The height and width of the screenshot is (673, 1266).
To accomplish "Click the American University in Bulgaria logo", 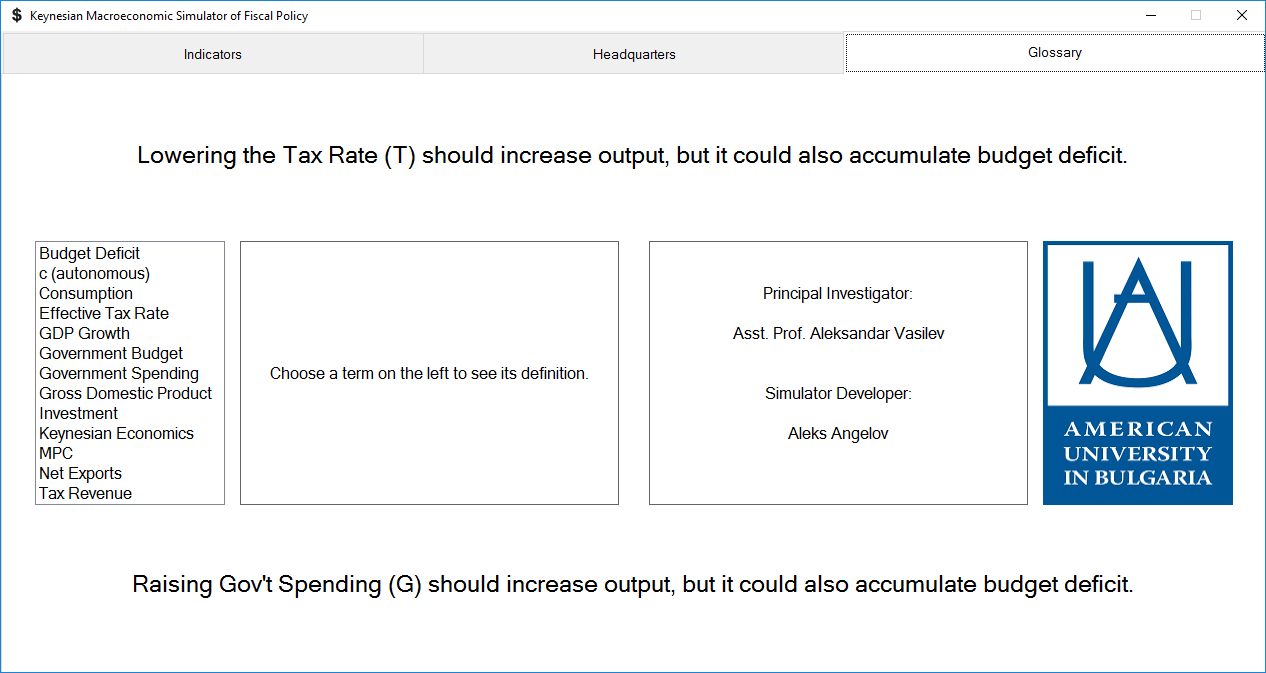I will [1137, 373].
